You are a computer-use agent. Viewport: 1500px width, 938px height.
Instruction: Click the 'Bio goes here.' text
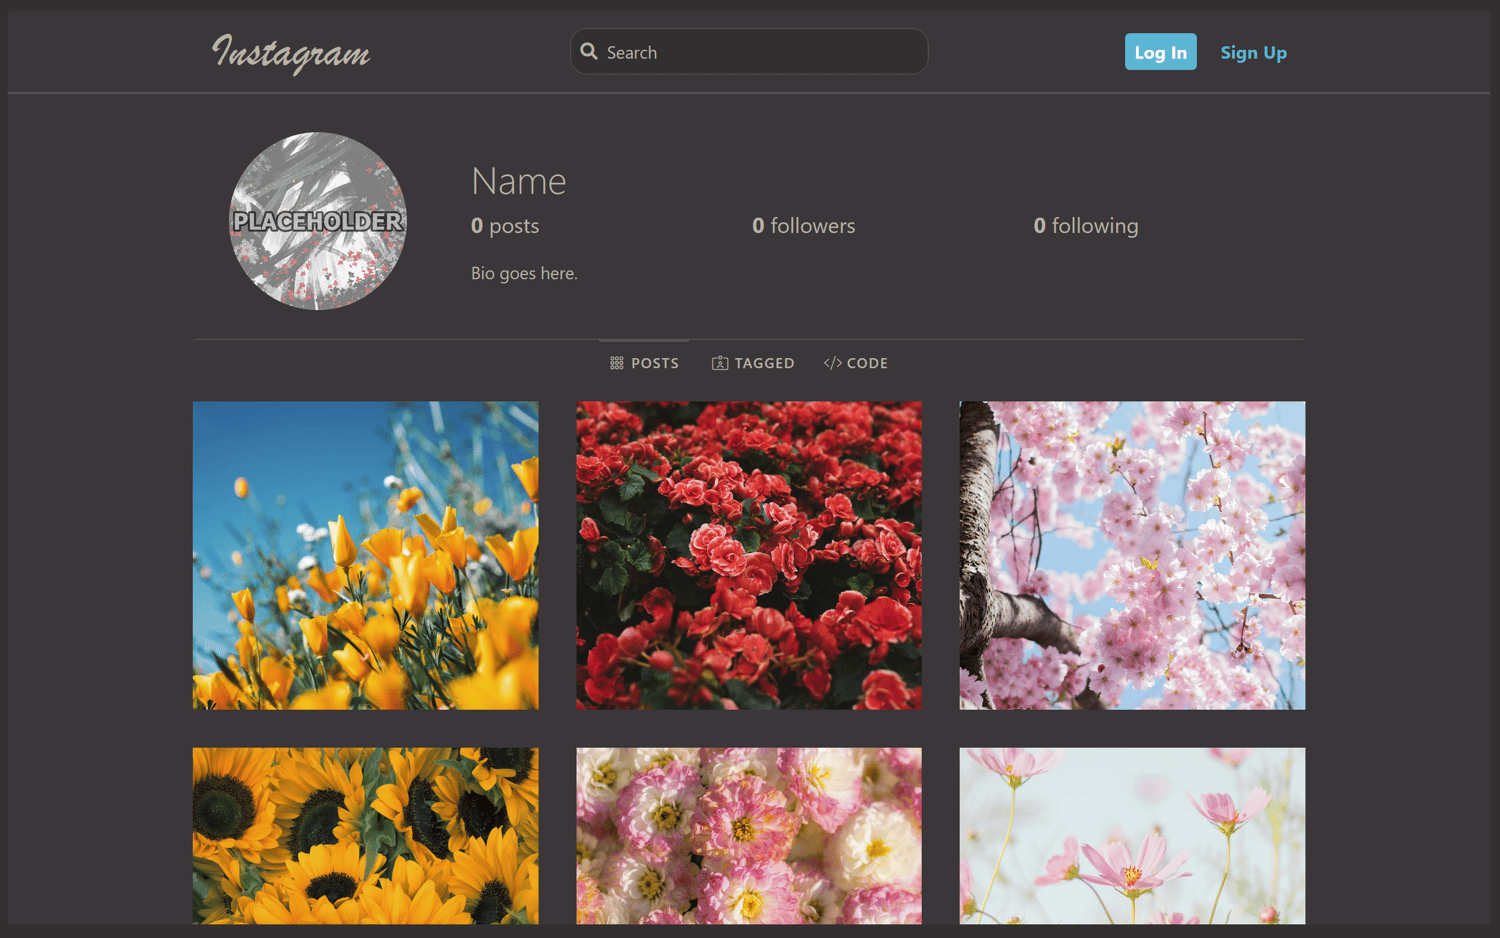[x=524, y=273]
